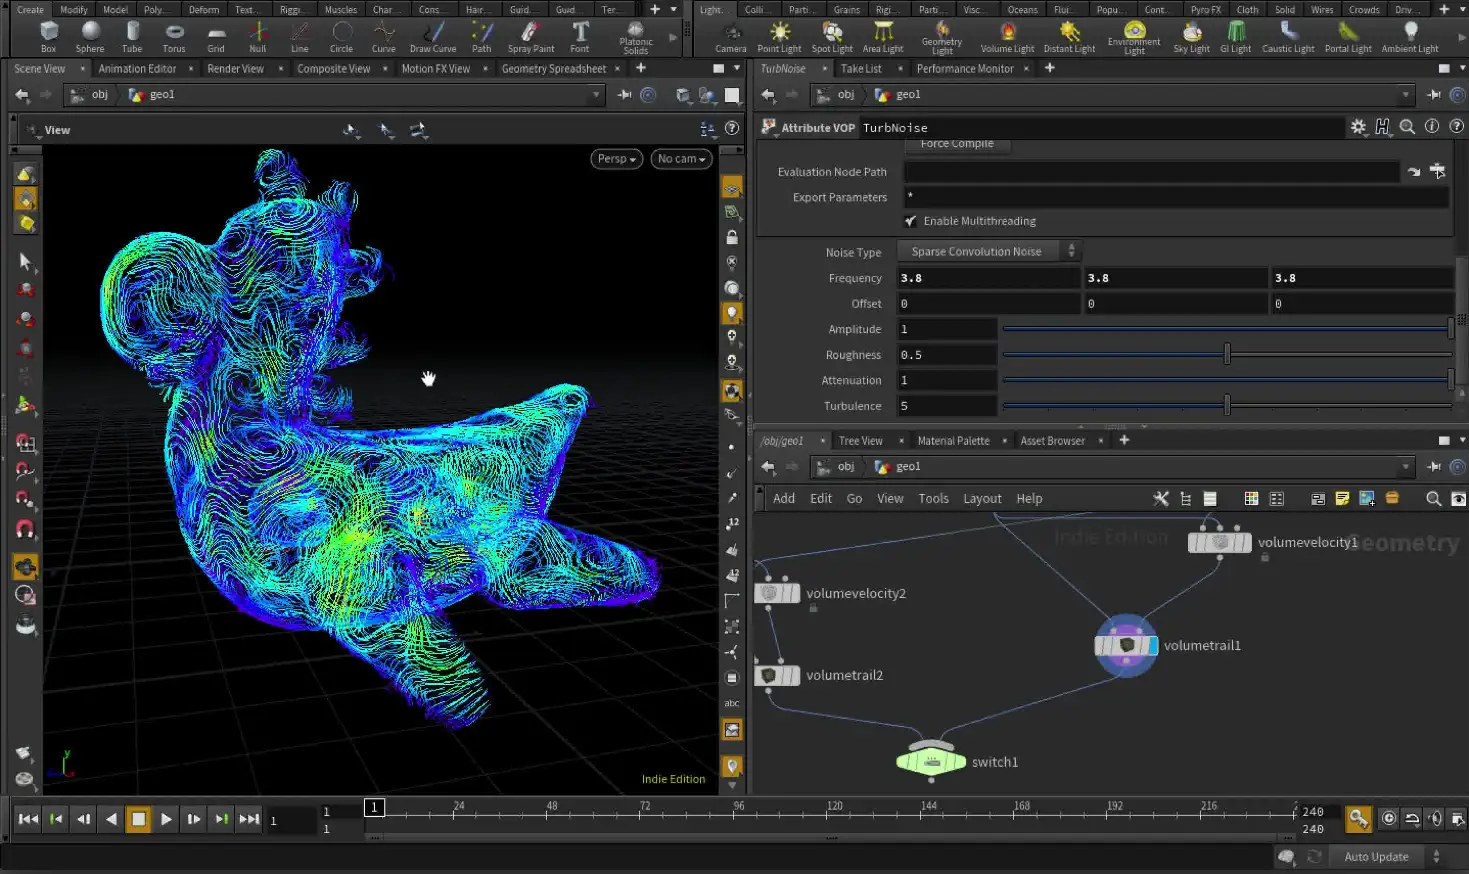Uncheck the Enable Multithreading checkbox

[911, 221]
